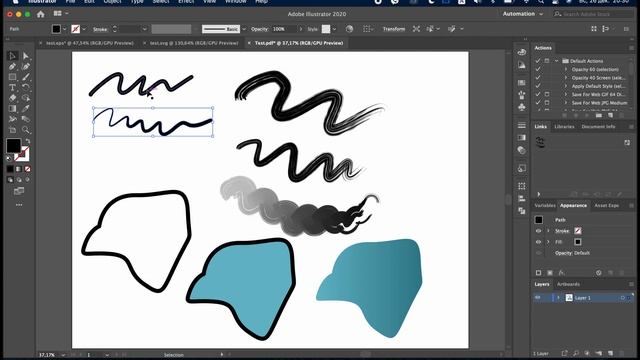Select the Direct Selection tool
This screenshot has width=640, height=360.
pyautogui.click(x=26, y=56)
